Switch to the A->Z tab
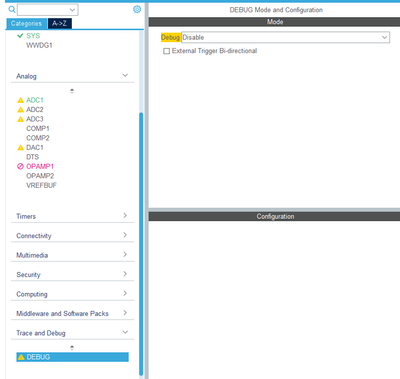The height and width of the screenshot is (379, 400). tap(59, 23)
